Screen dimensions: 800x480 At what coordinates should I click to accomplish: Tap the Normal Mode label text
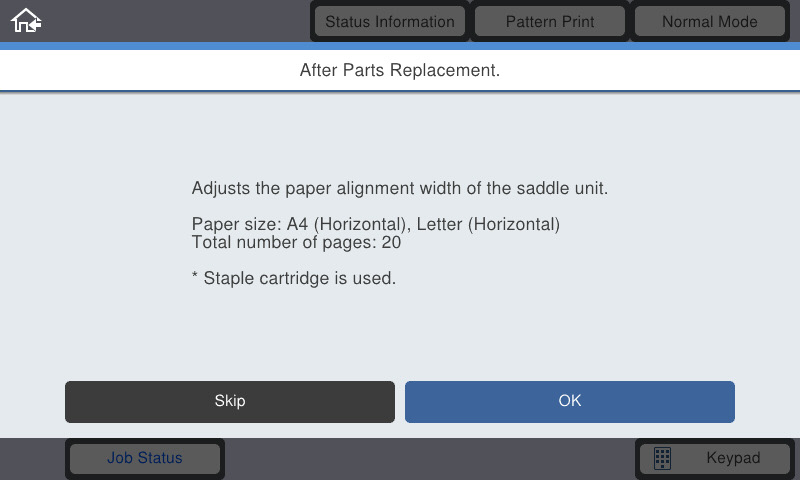click(710, 21)
